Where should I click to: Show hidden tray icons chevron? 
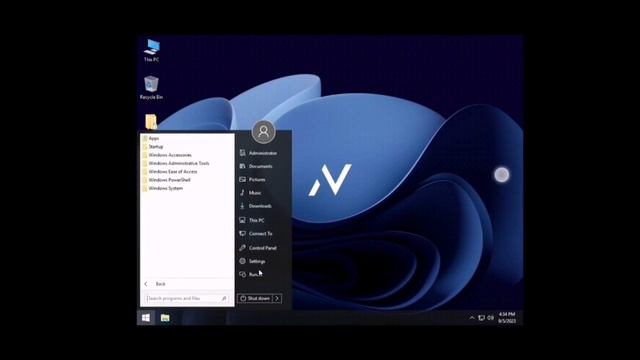[472, 318]
